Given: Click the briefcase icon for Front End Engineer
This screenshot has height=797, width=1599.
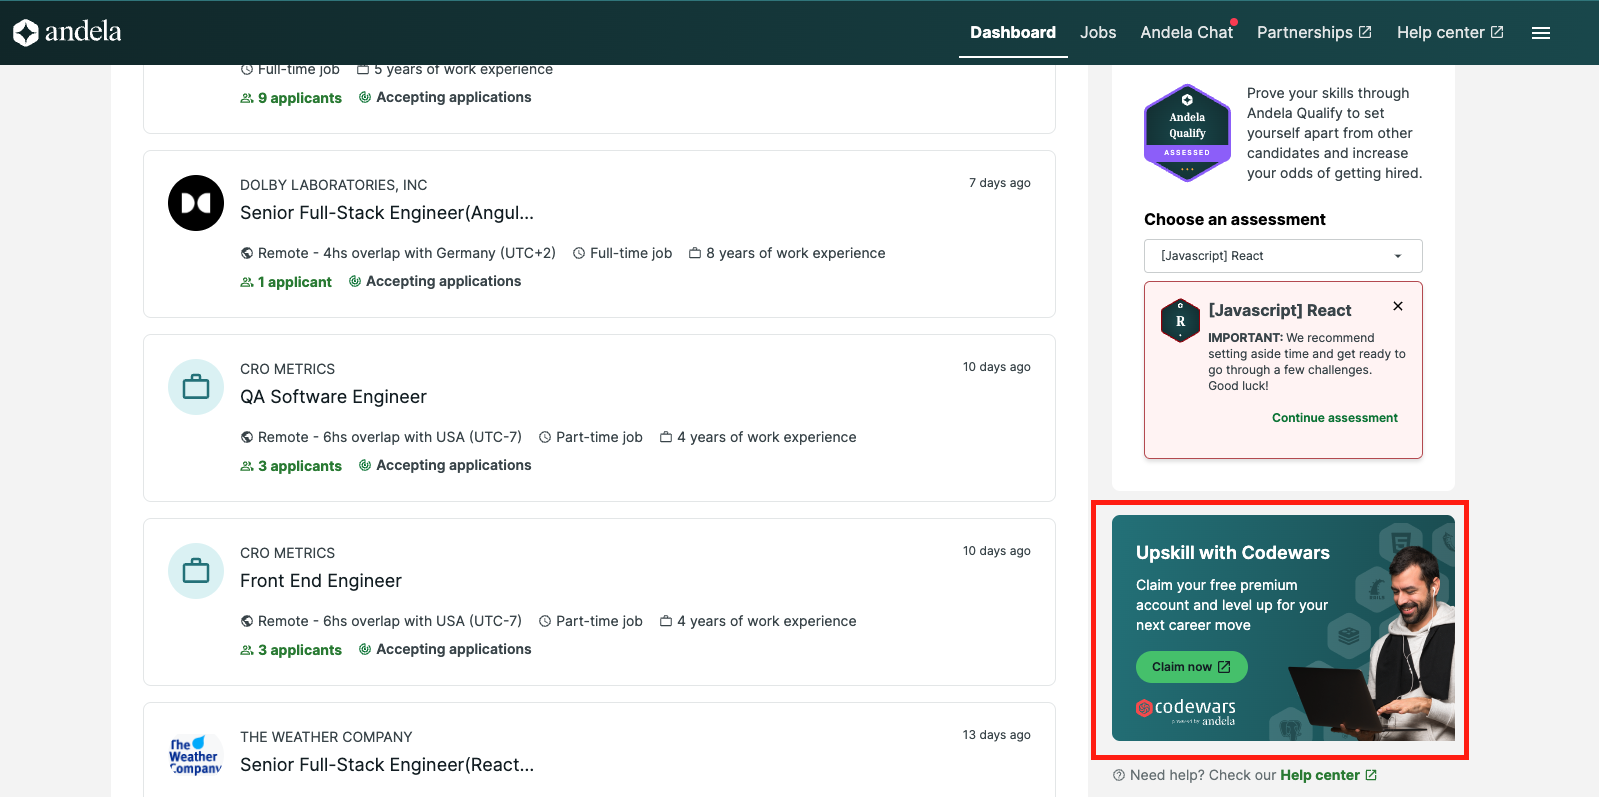Looking at the screenshot, I should [x=196, y=571].
